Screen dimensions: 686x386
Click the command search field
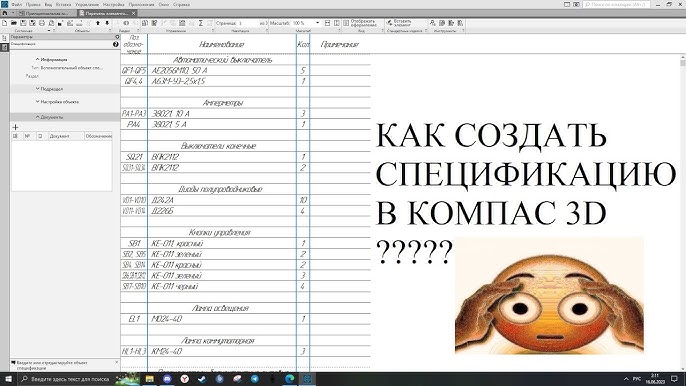[616, 4]
